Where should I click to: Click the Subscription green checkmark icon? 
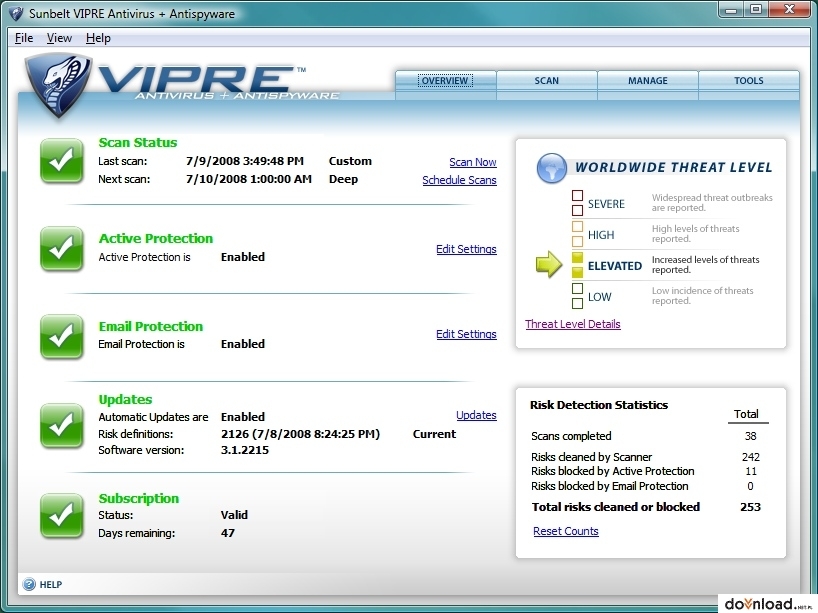[x=62, y=515]
